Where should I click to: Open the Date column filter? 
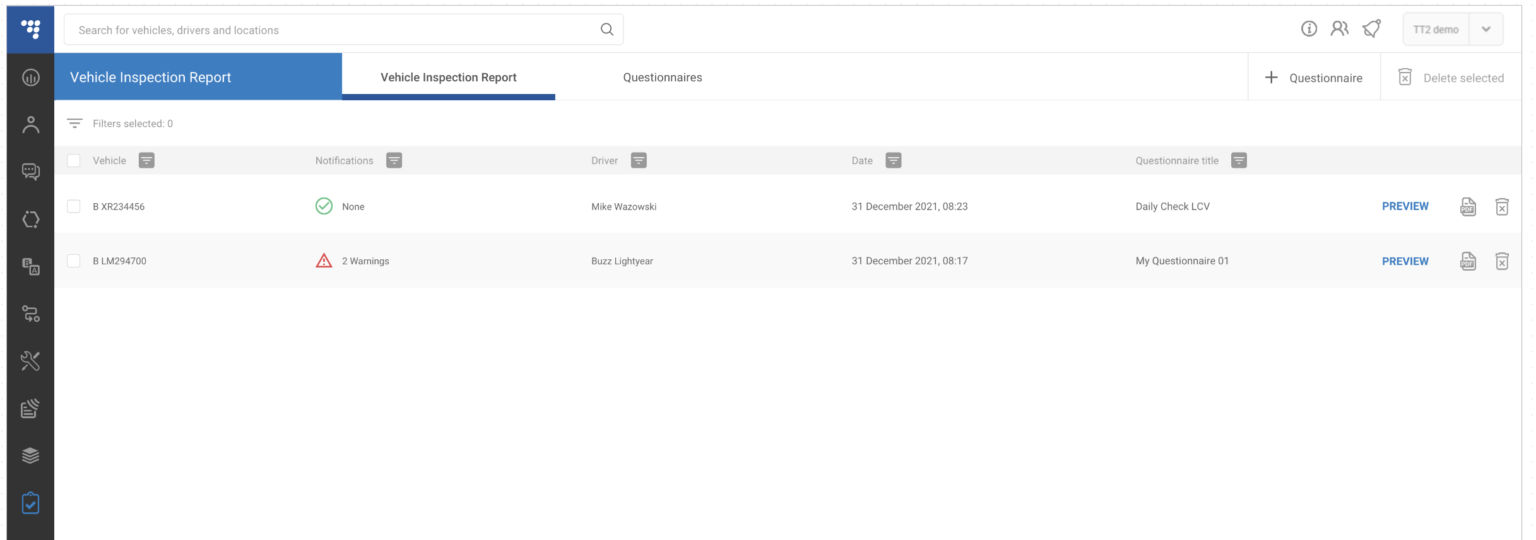894,160
